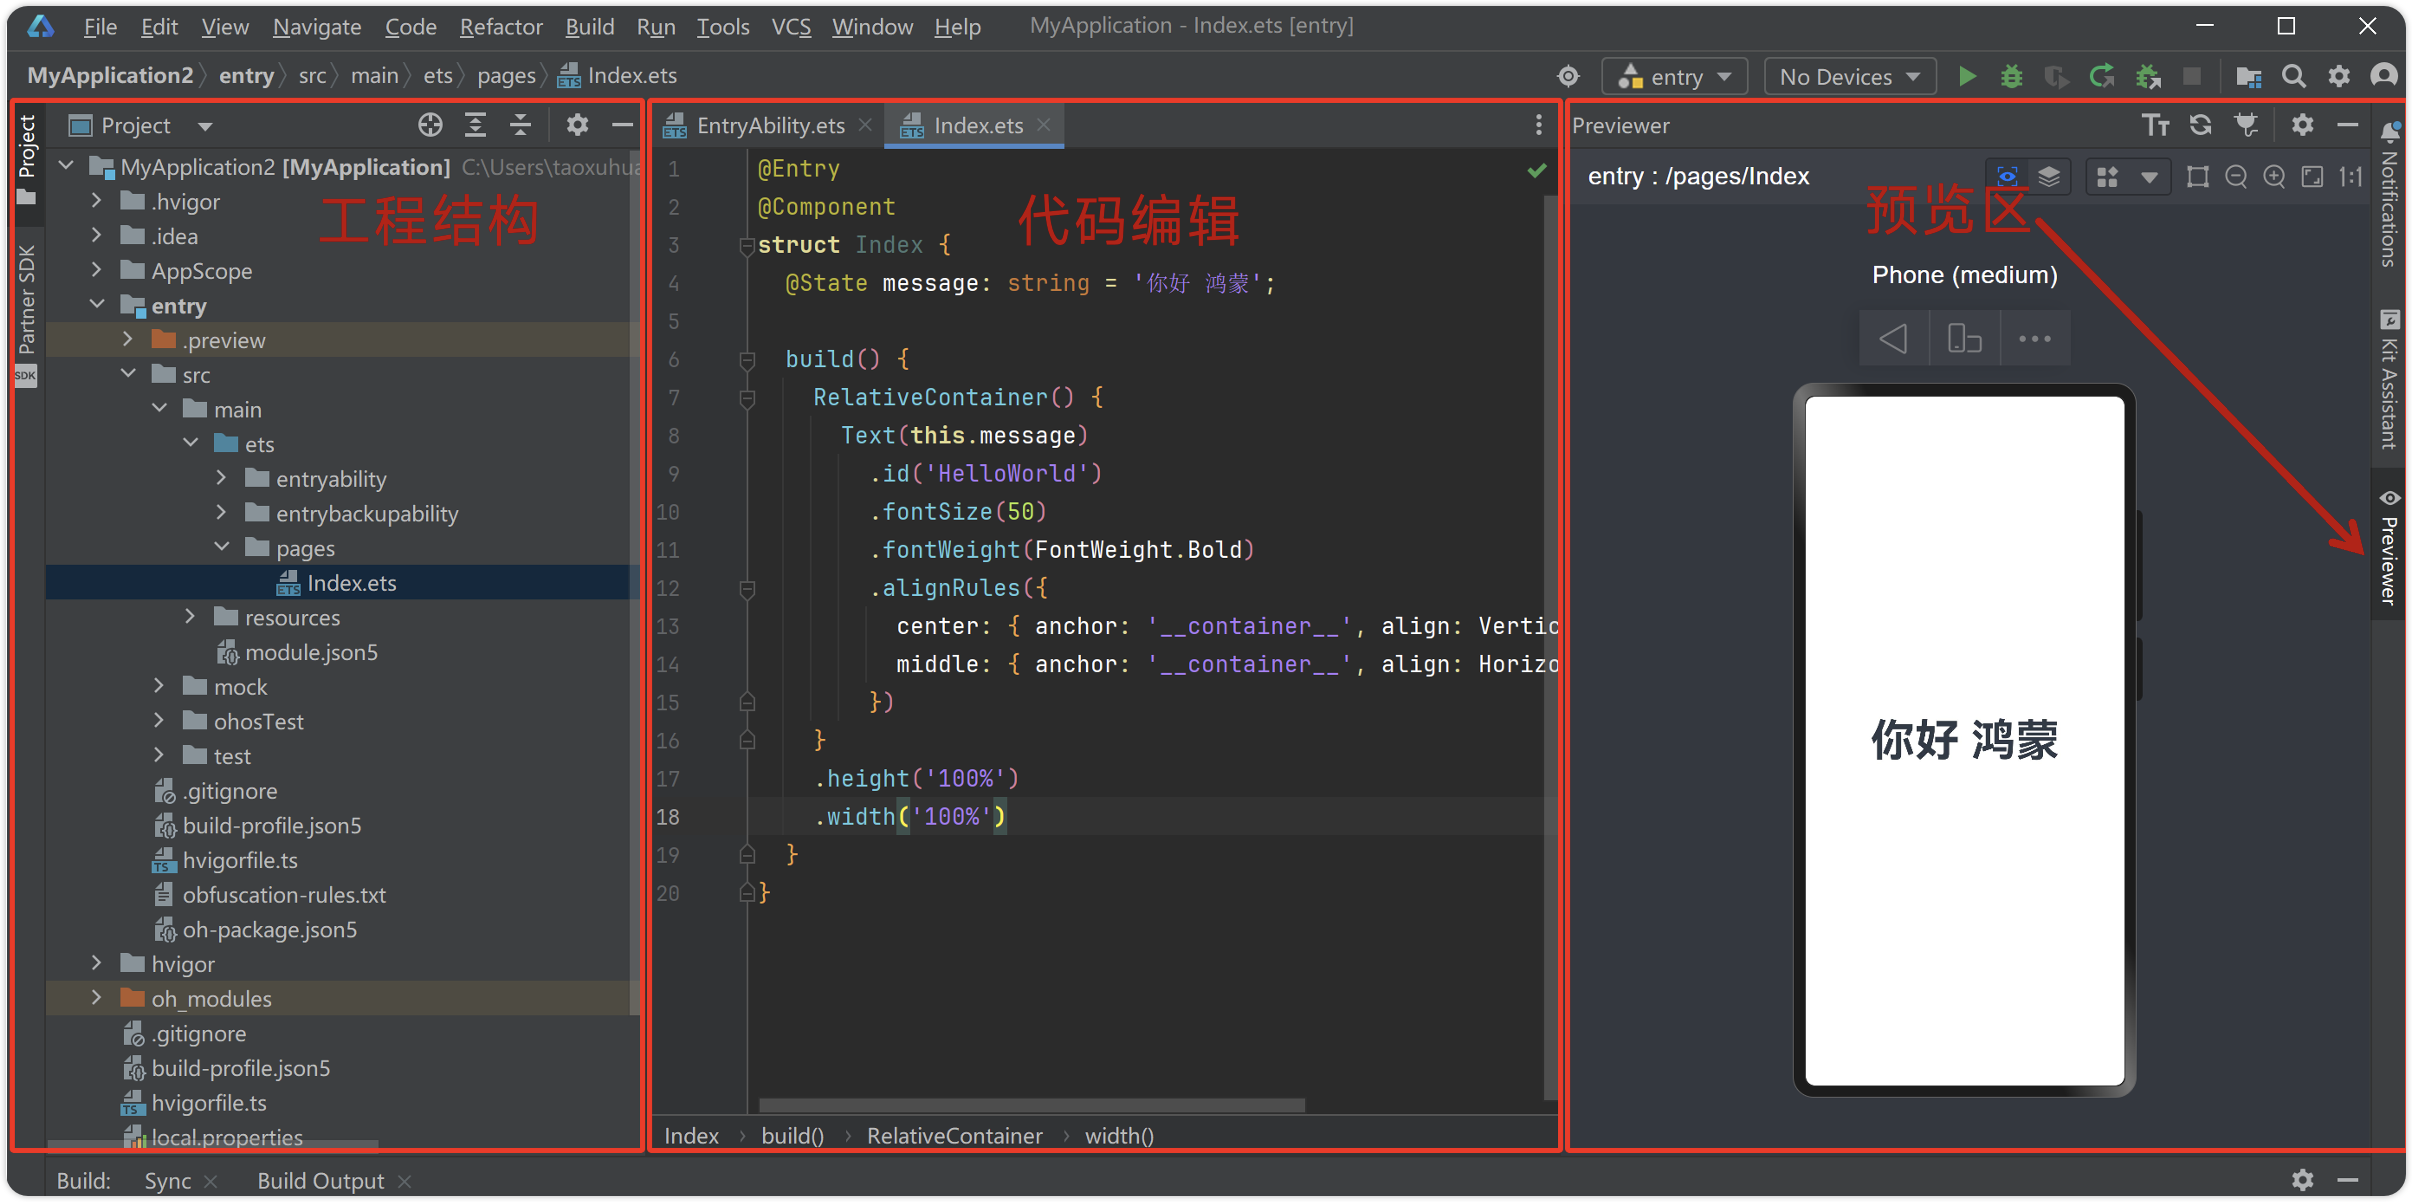Screen dimensions: 2412x1202
Task: Click the editor horizontal scrollbar
Action: (x=1031, y=1105)
